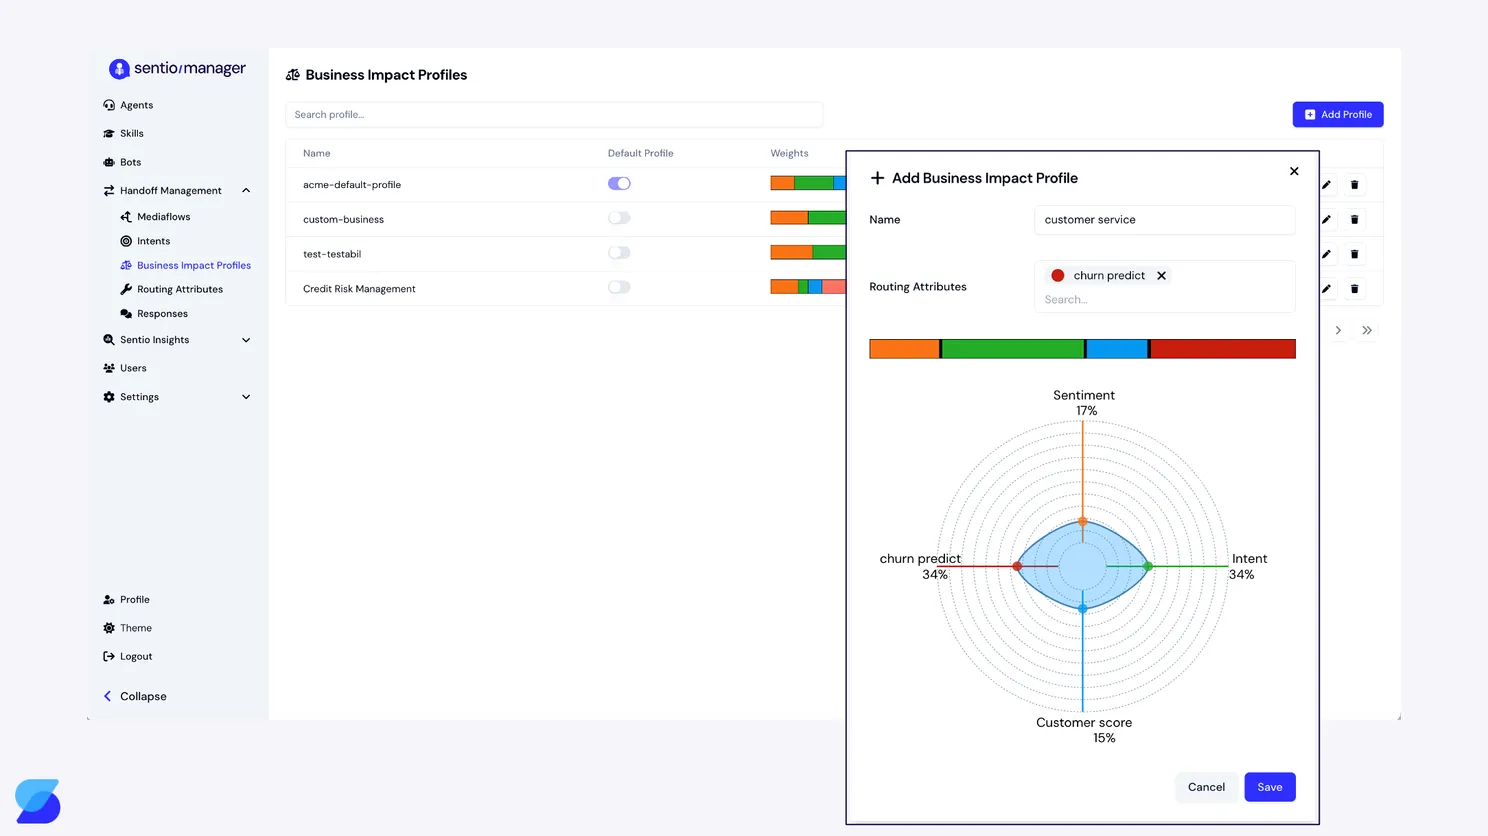Image resolution: width=1488 pixels, height=836 pixels.
Task: Click the Intent handle on radar chart
Action: pyautogui.click(x=1148, y=567)
